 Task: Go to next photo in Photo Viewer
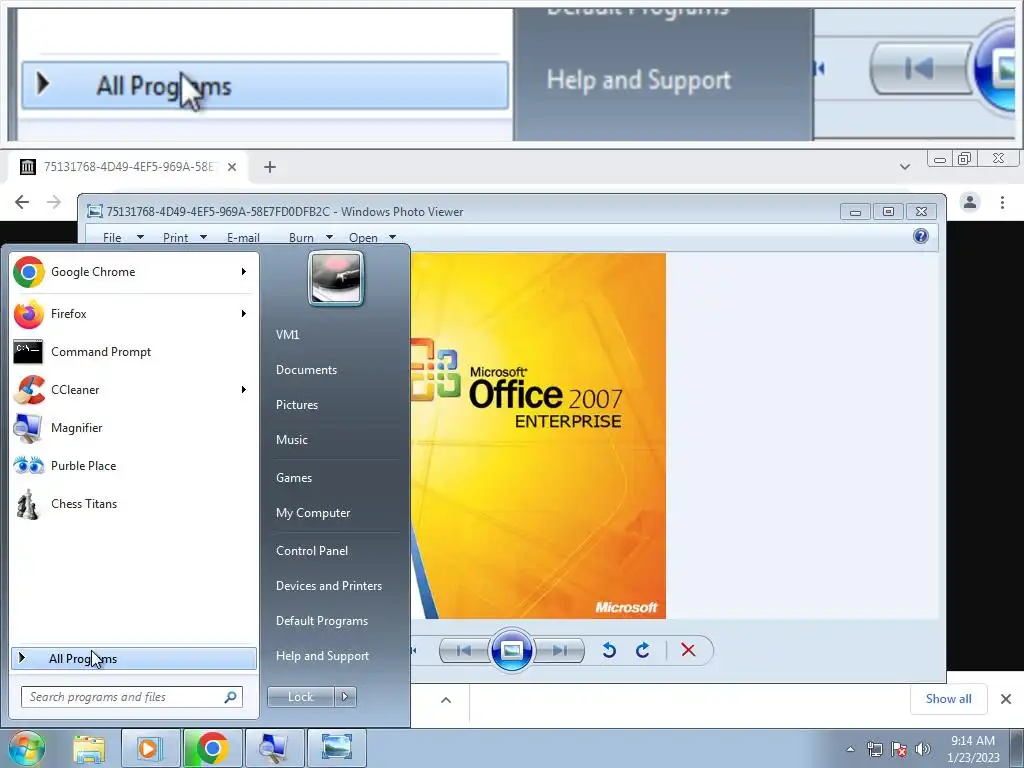pos(559,650)
